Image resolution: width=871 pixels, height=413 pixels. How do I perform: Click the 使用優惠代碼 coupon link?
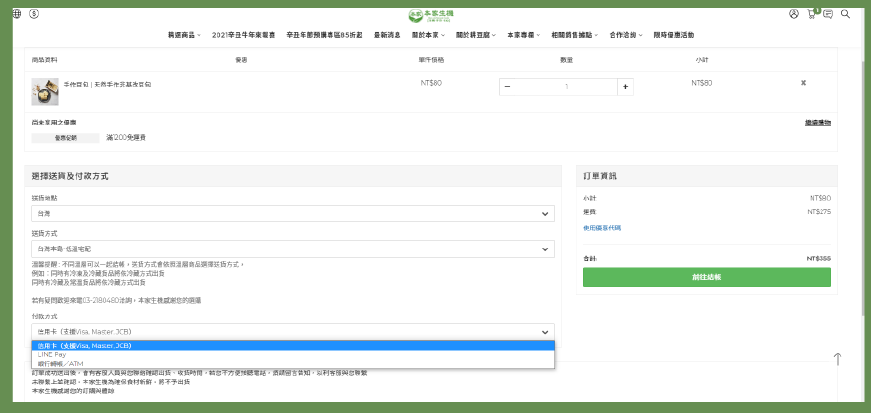coord(602,227)
